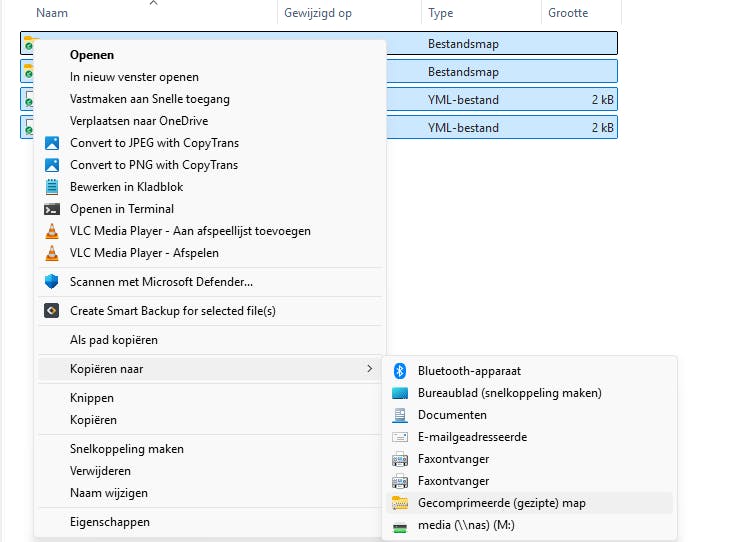The height and width of the screenshot is (542, 744).
Task: Select Eigenschappen in the context menu
Action: pyautogui.click(x=110, y=522)
